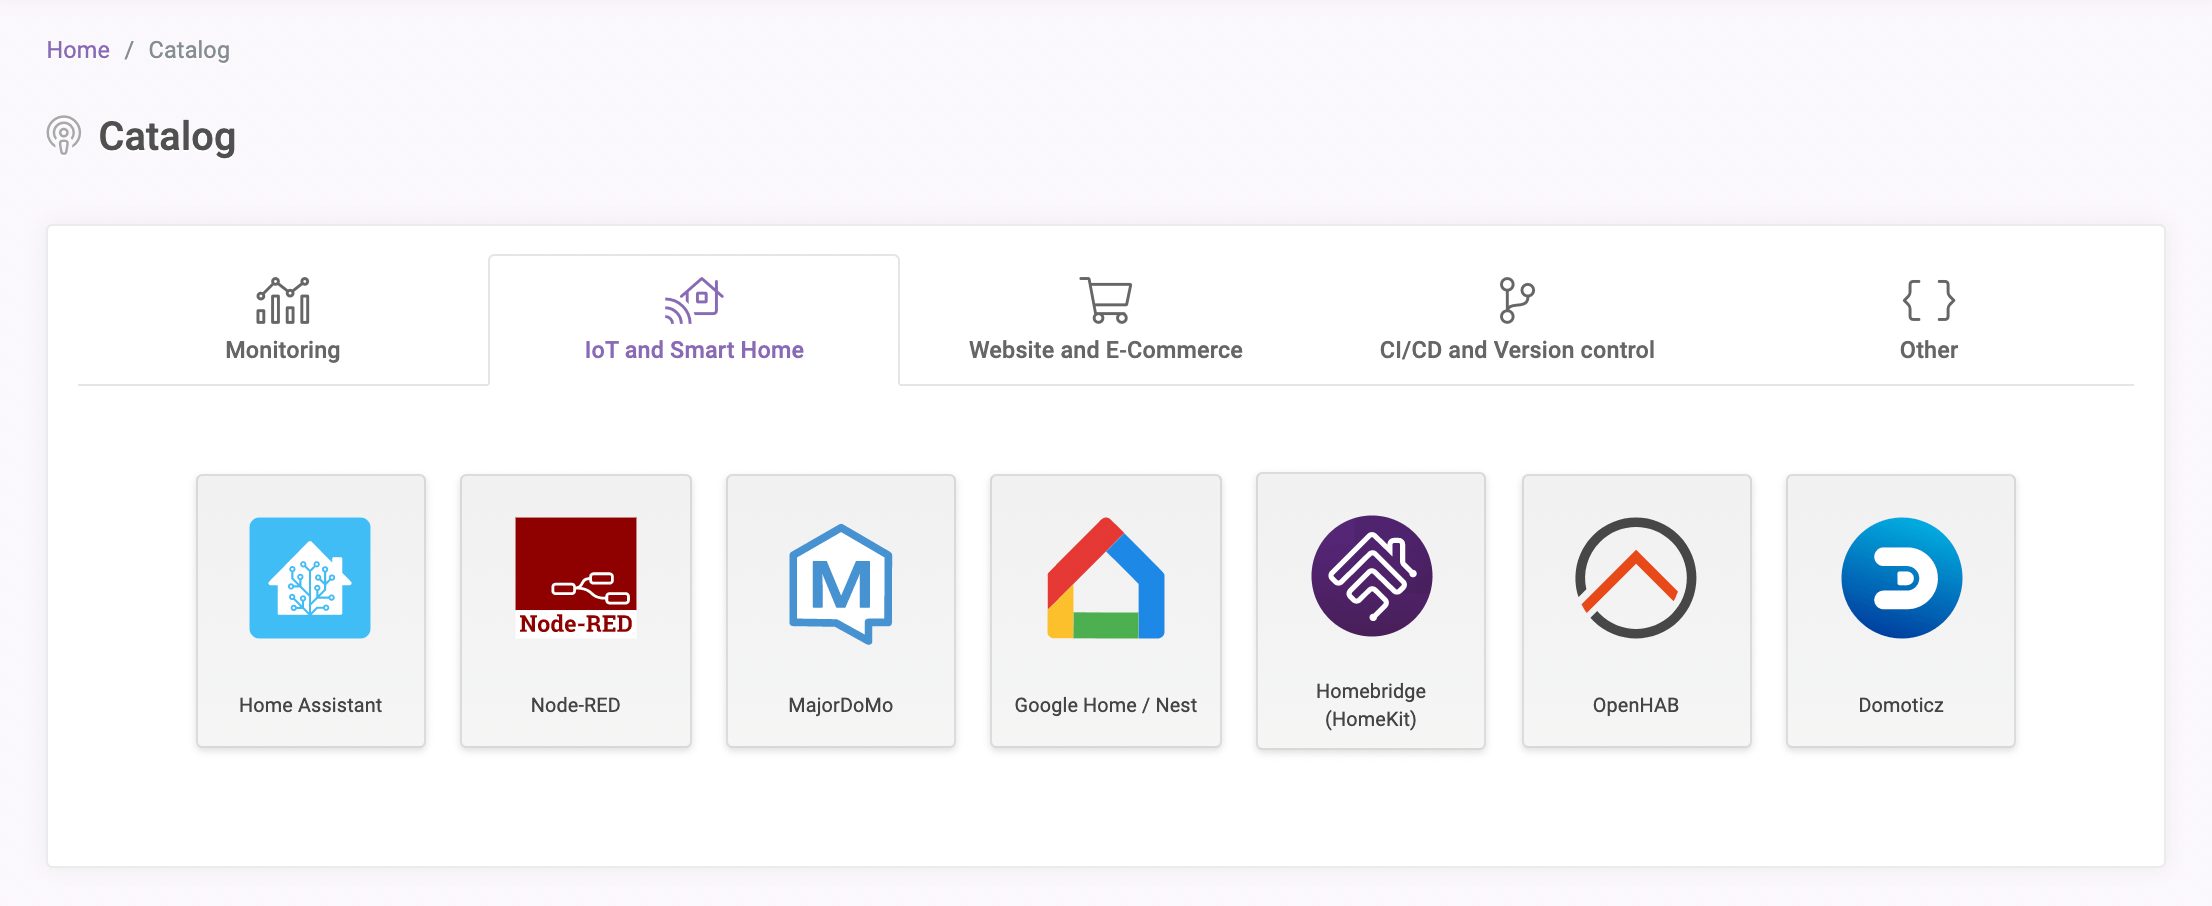
Task: Click the Domoticz card label
Action: [x=1901, y=705]
